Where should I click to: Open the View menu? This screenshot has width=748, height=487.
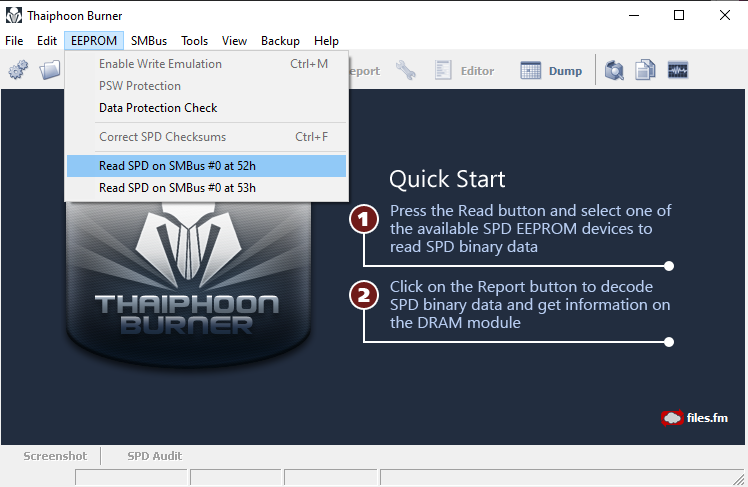point(234,41)
